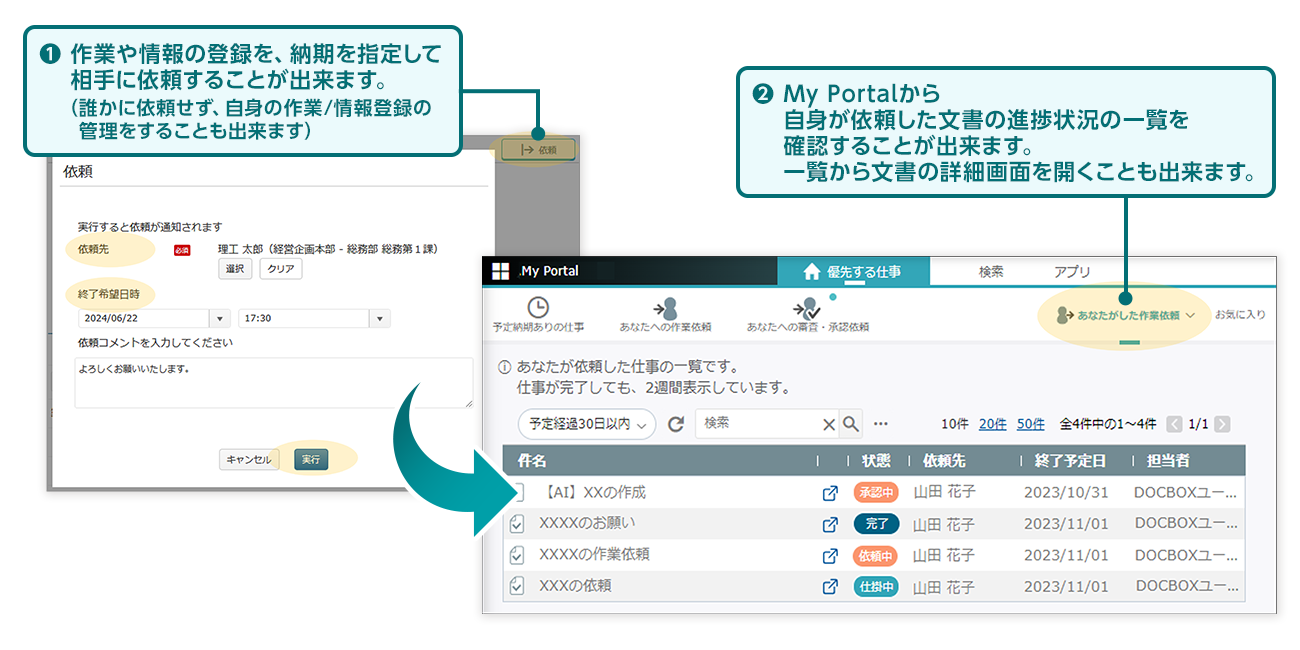The width and height of the screenshot is (1300, 650).
Task: Refresh the task list
Action: pos(676,423)
